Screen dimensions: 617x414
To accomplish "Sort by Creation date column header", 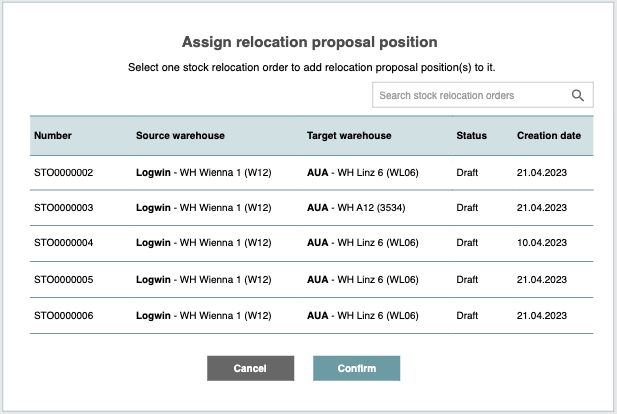I will tap(549, 136).
